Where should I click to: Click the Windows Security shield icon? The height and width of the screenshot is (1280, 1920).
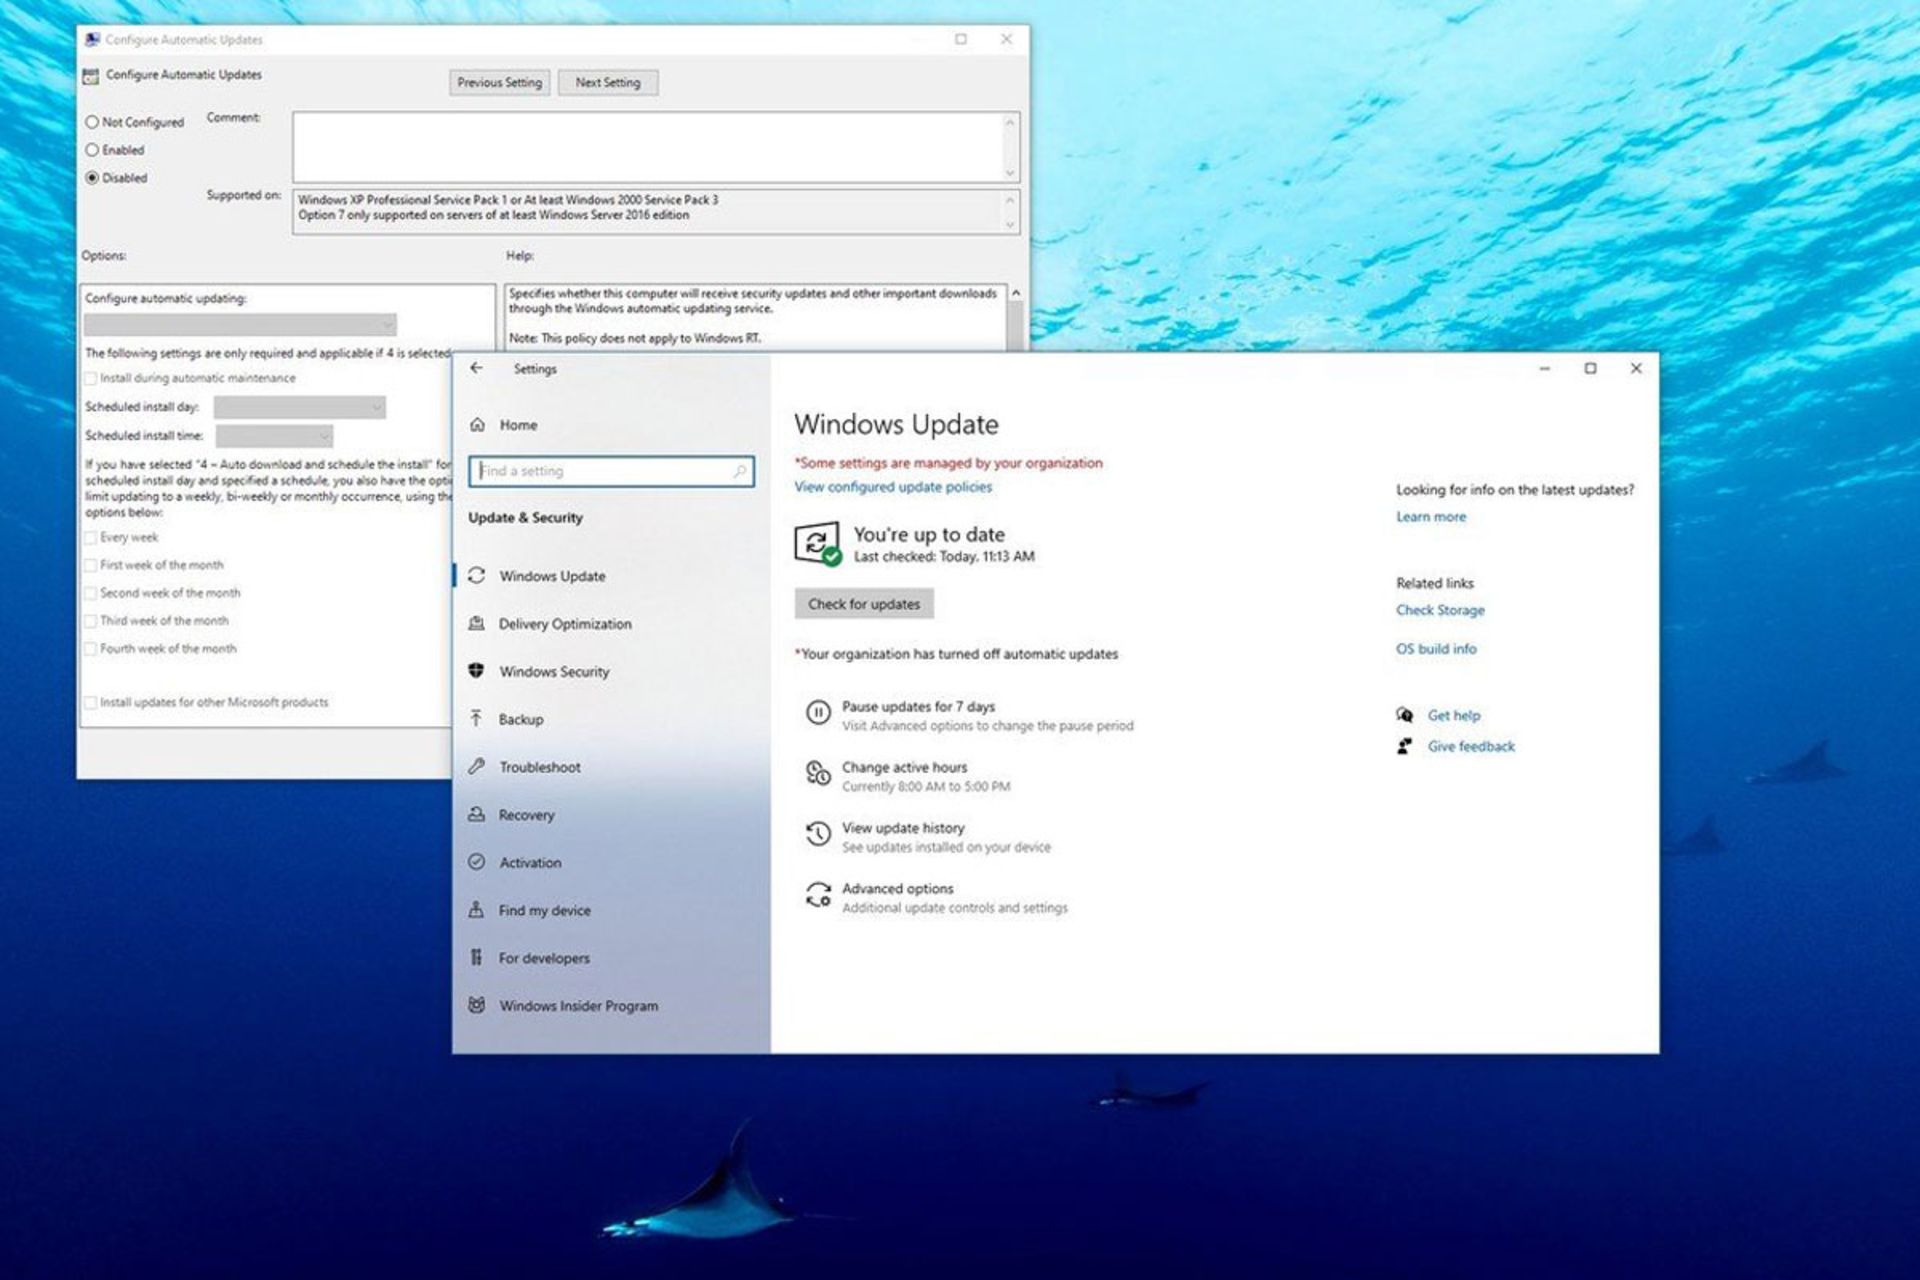[477, 671]
